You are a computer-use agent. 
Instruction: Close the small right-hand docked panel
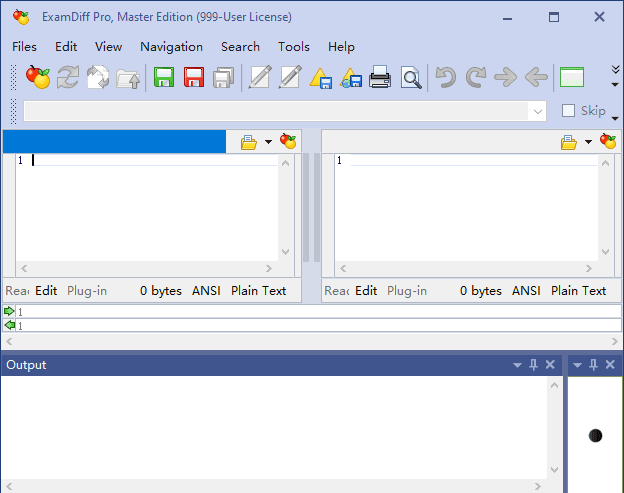(610, 364)
